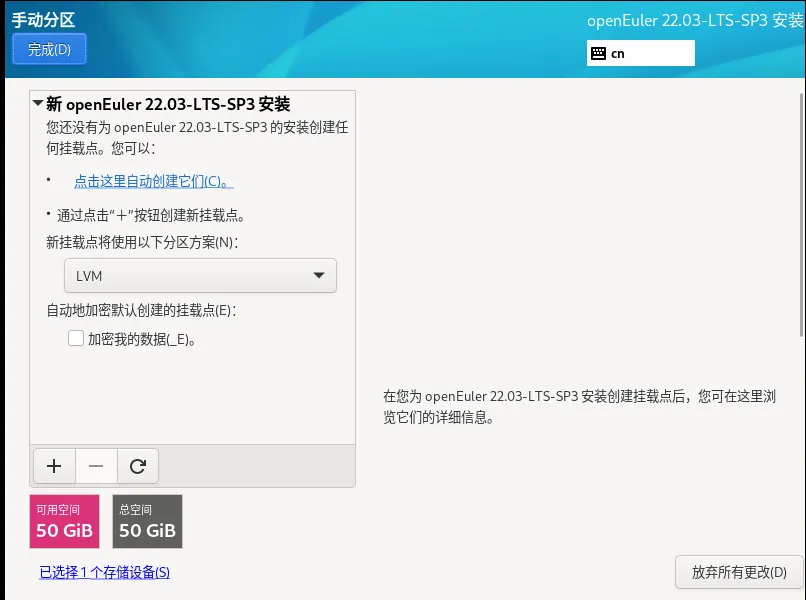Click the openEuler 22.03-LTS-SP3 安装 header text

pyautogui.click(x=695, y=21)
